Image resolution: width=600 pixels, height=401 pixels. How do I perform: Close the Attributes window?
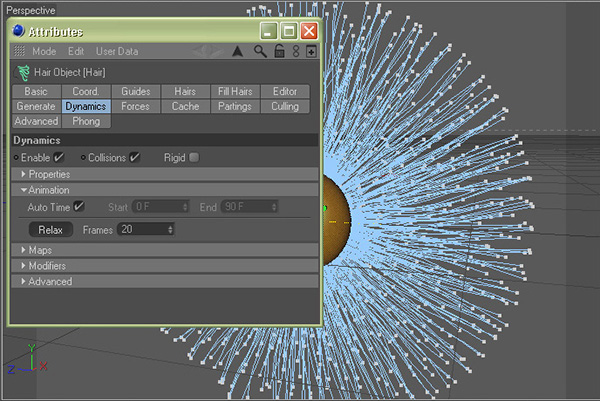pos(309,31)
